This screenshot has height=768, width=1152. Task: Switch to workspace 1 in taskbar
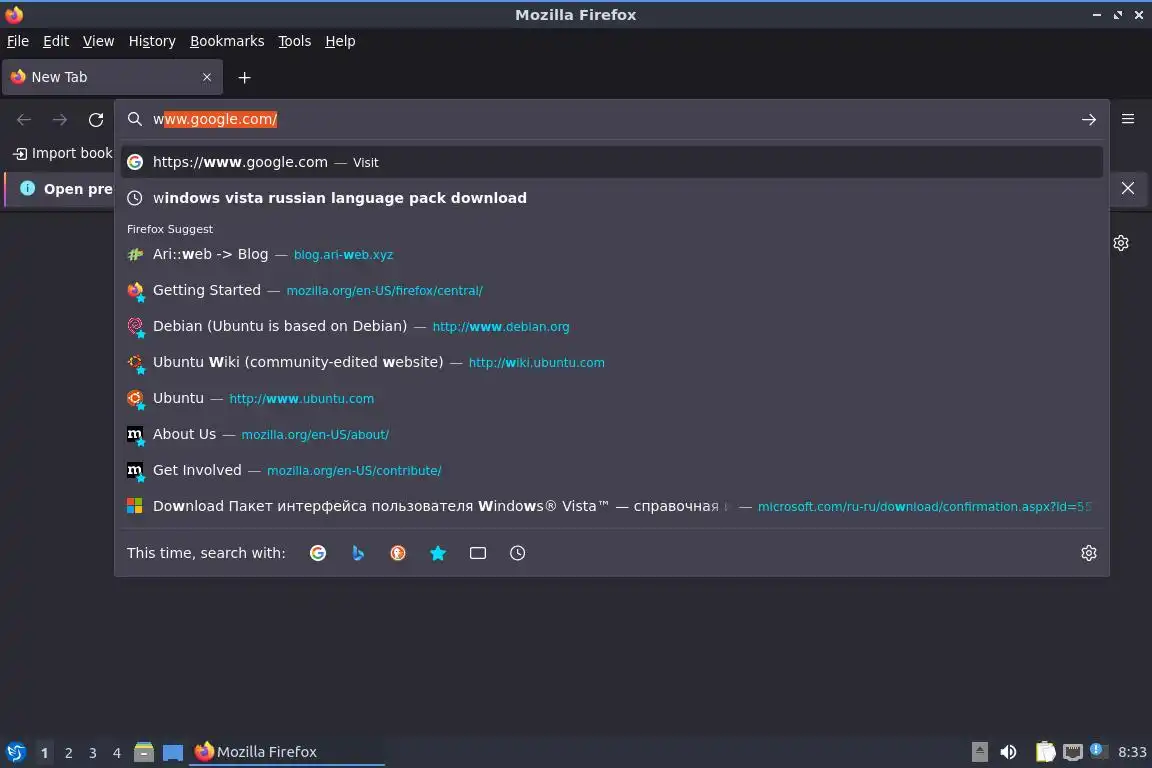pyautogui.click(x=44, y=753)
